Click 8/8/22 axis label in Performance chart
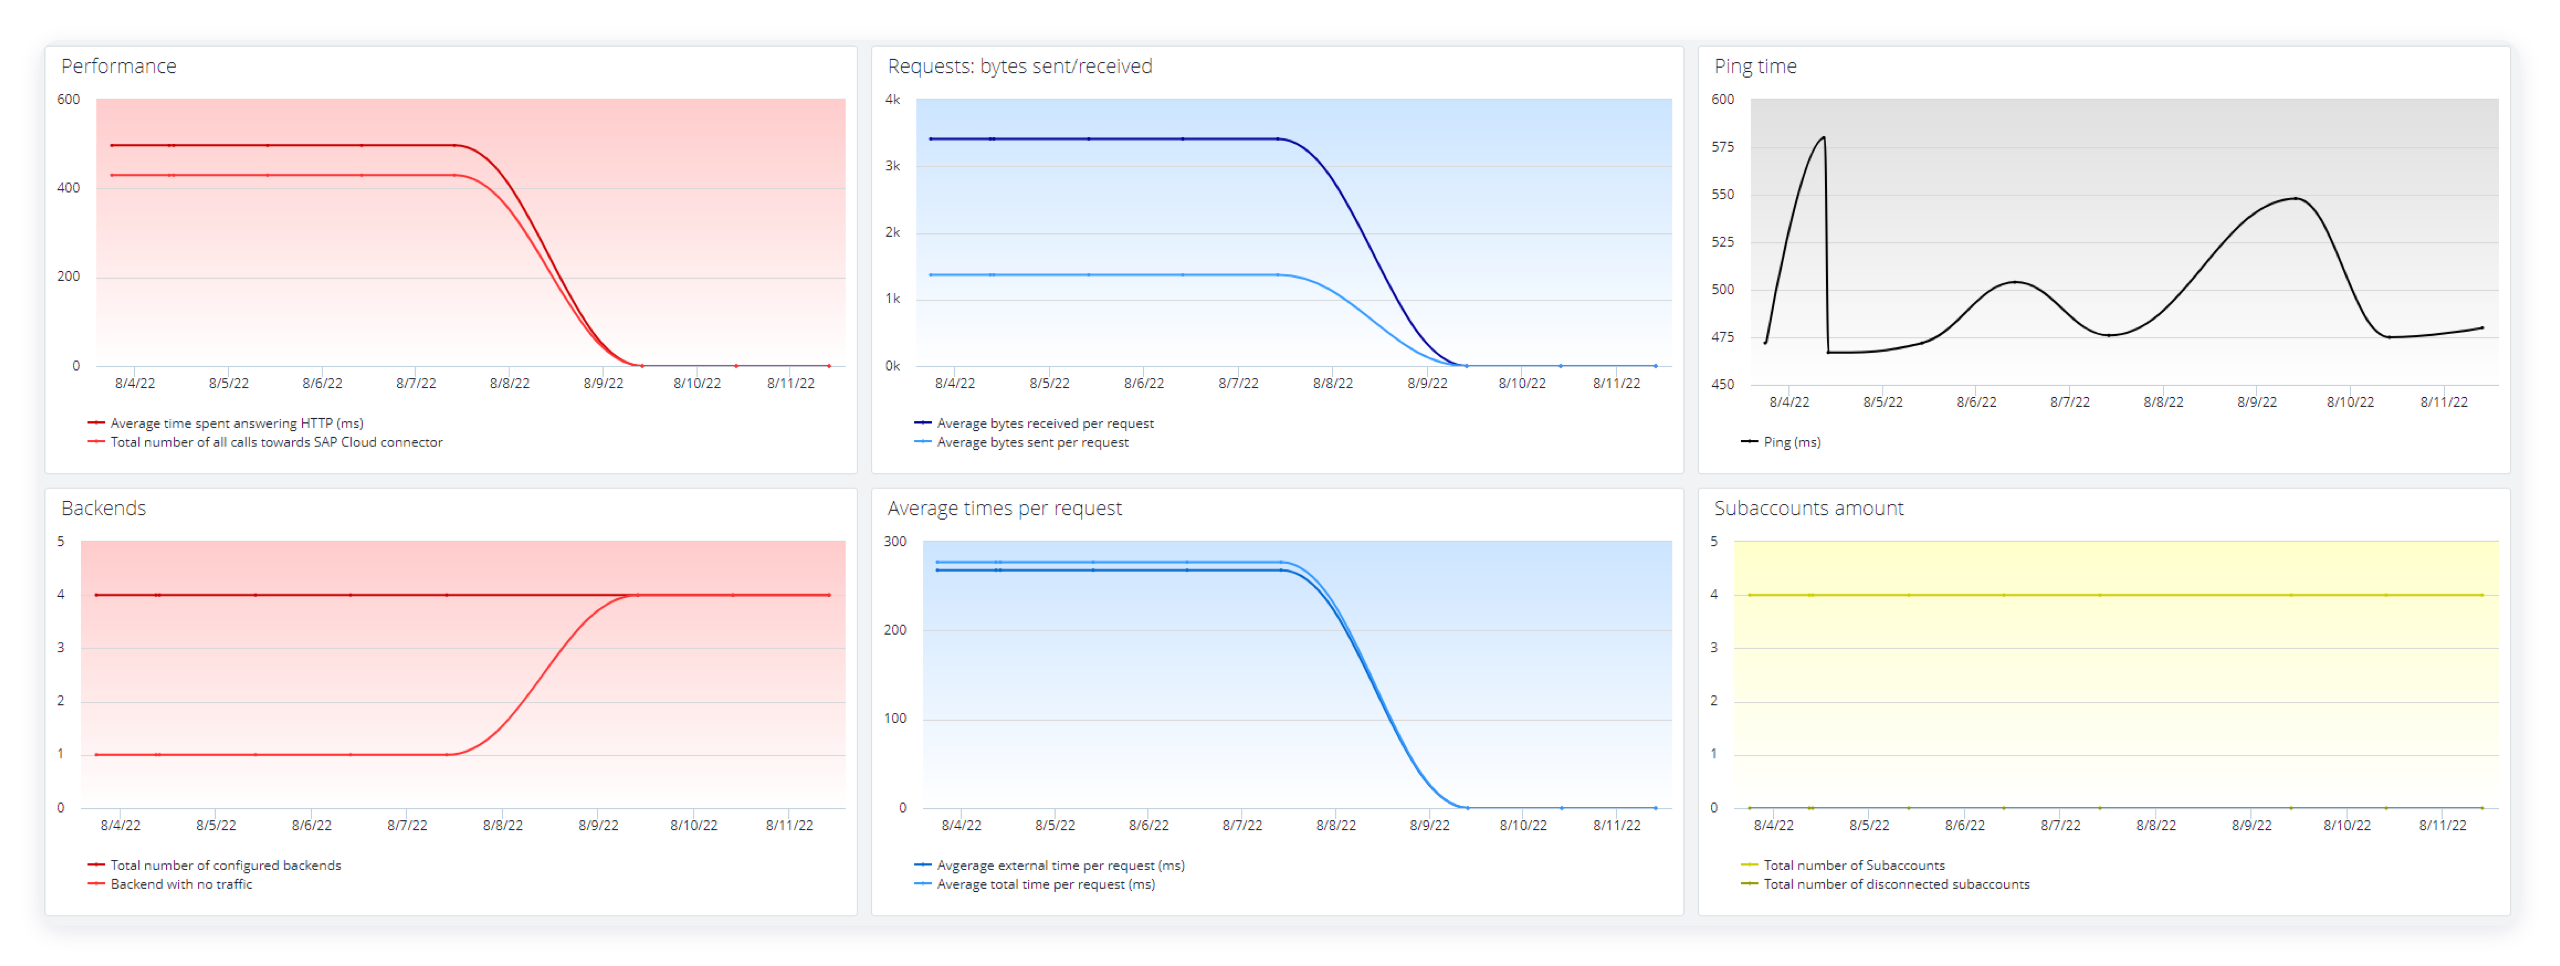The height and width of the screenshot is (966, 2560). (x=510, y=383)
